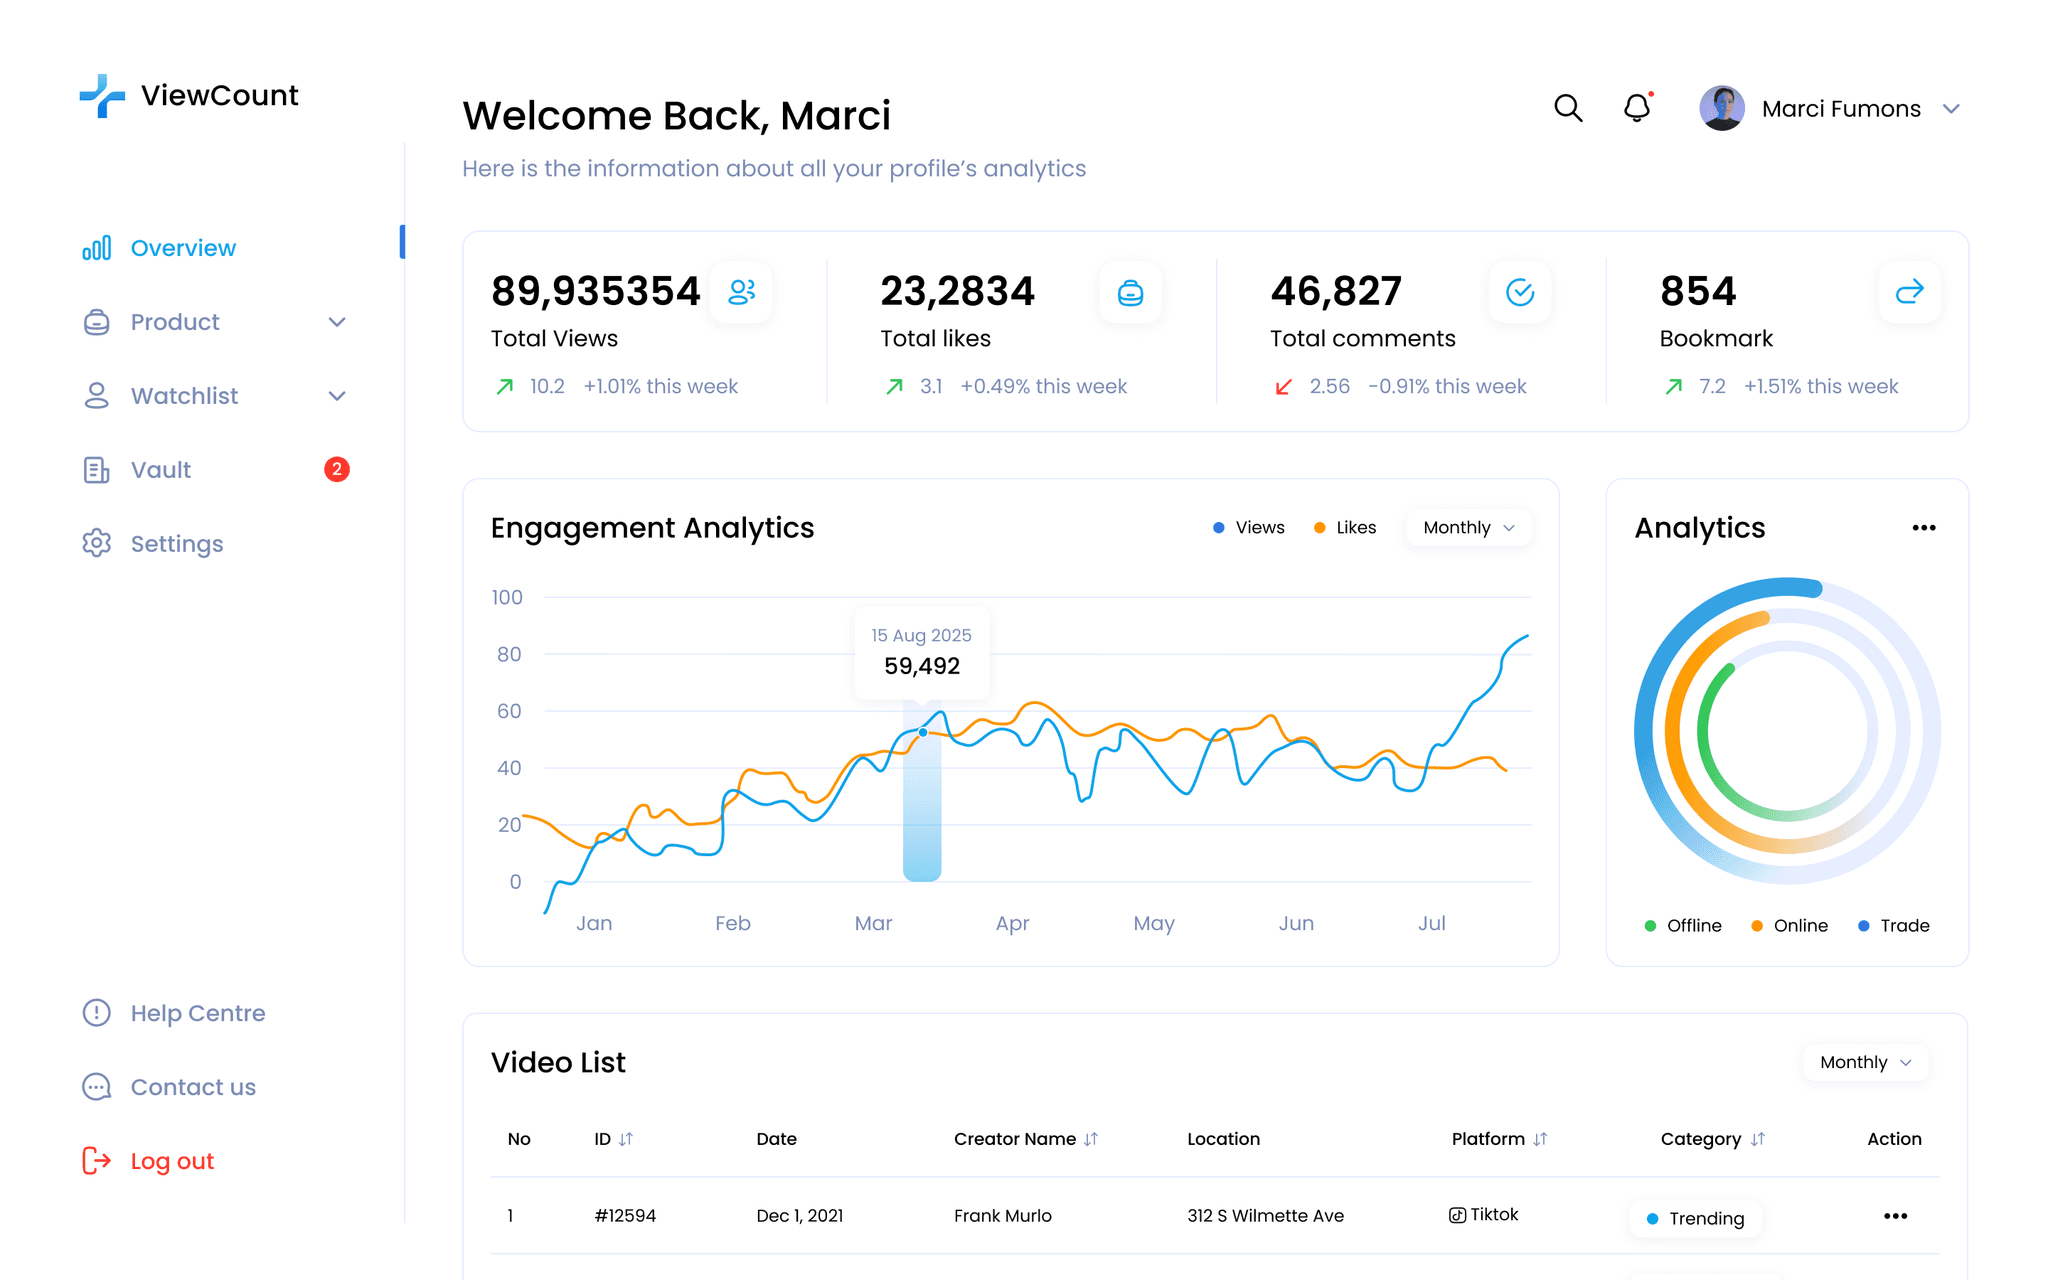The width and height of the screenshot is (2048, 1280).
Task: Click the Bookmark share arrow icon
Action: (x=1909, y=292)
